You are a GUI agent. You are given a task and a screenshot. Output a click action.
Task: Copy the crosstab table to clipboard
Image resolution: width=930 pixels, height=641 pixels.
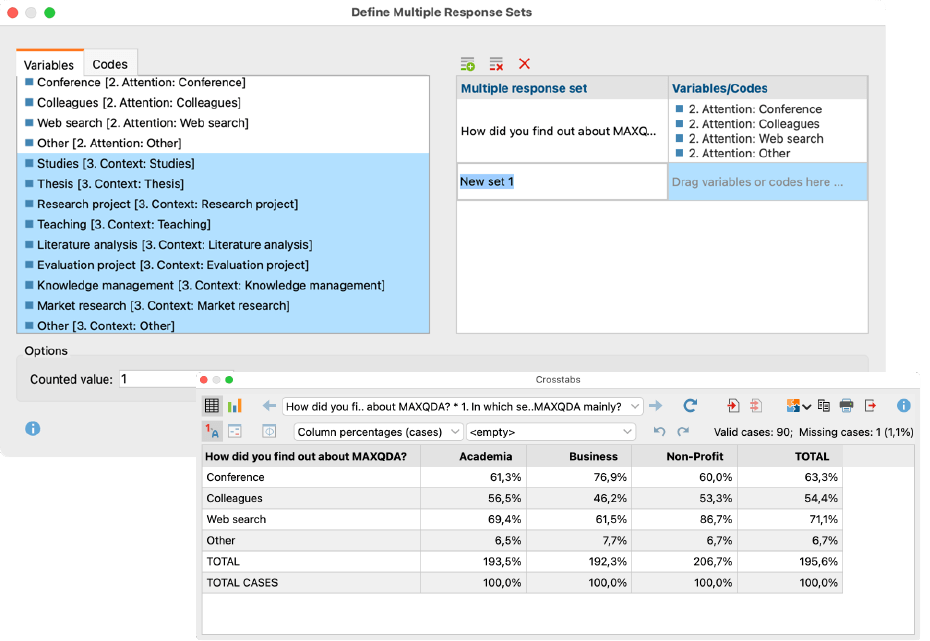pyautogui.click(x=824, y=406)
